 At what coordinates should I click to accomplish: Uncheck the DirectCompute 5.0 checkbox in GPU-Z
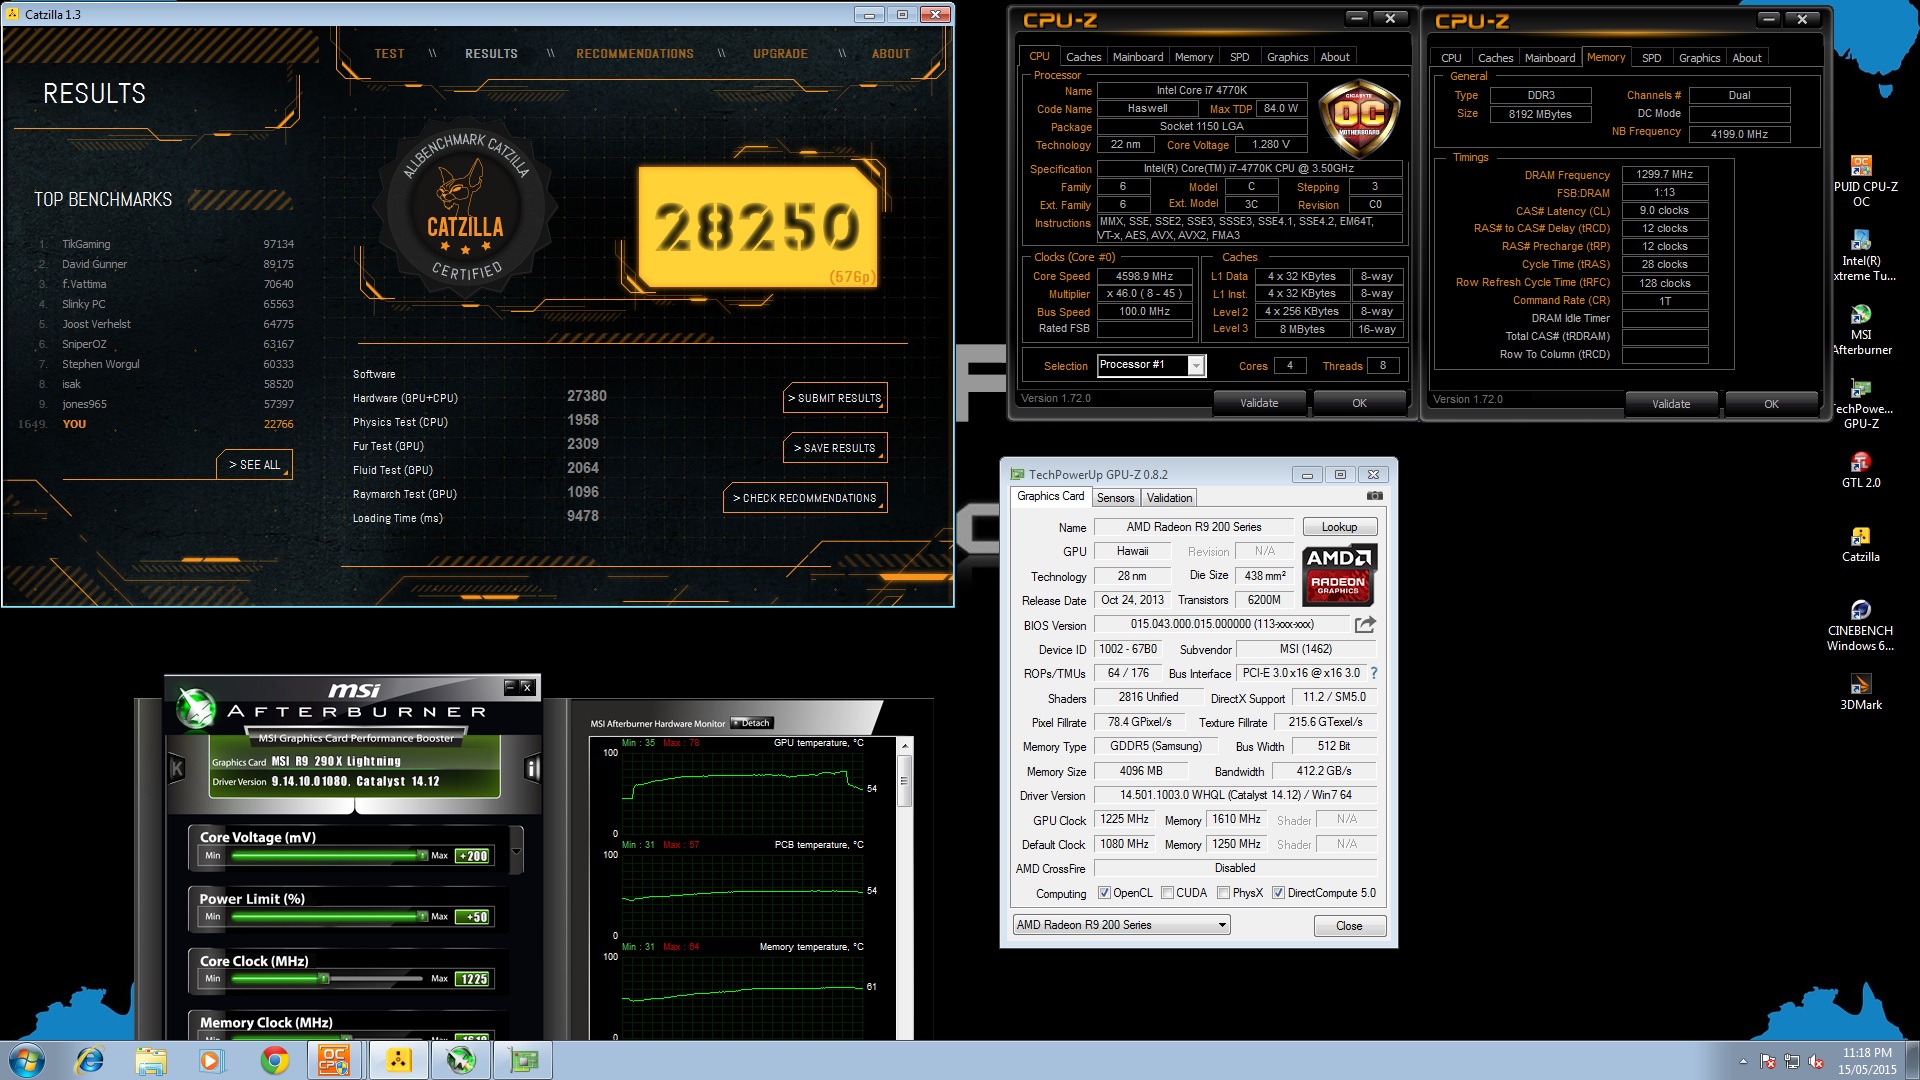(x=1278, y=893)
